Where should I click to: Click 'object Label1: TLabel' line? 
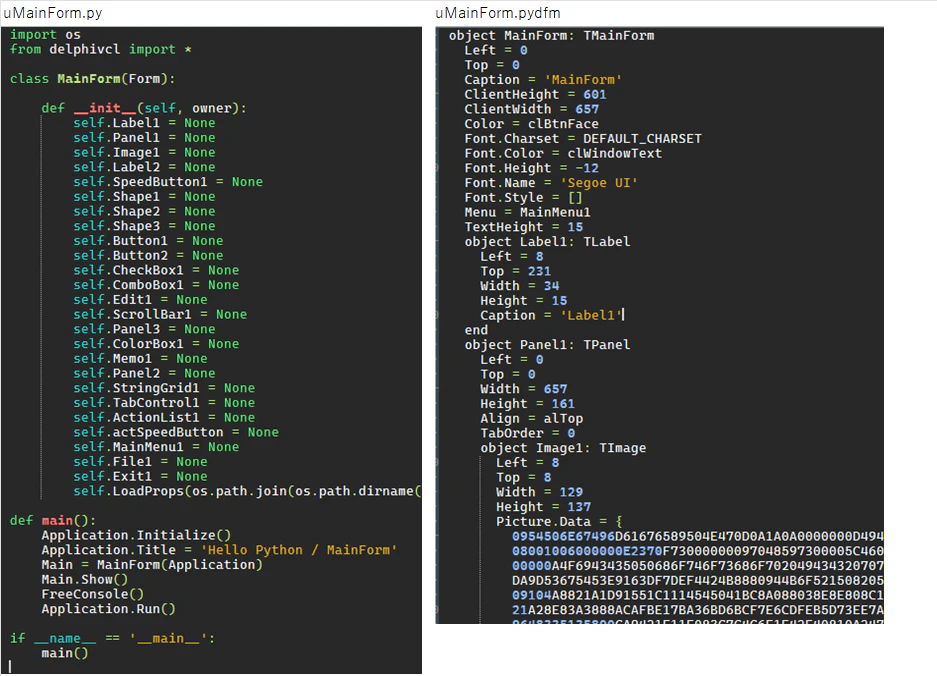(x=547, y=241)
